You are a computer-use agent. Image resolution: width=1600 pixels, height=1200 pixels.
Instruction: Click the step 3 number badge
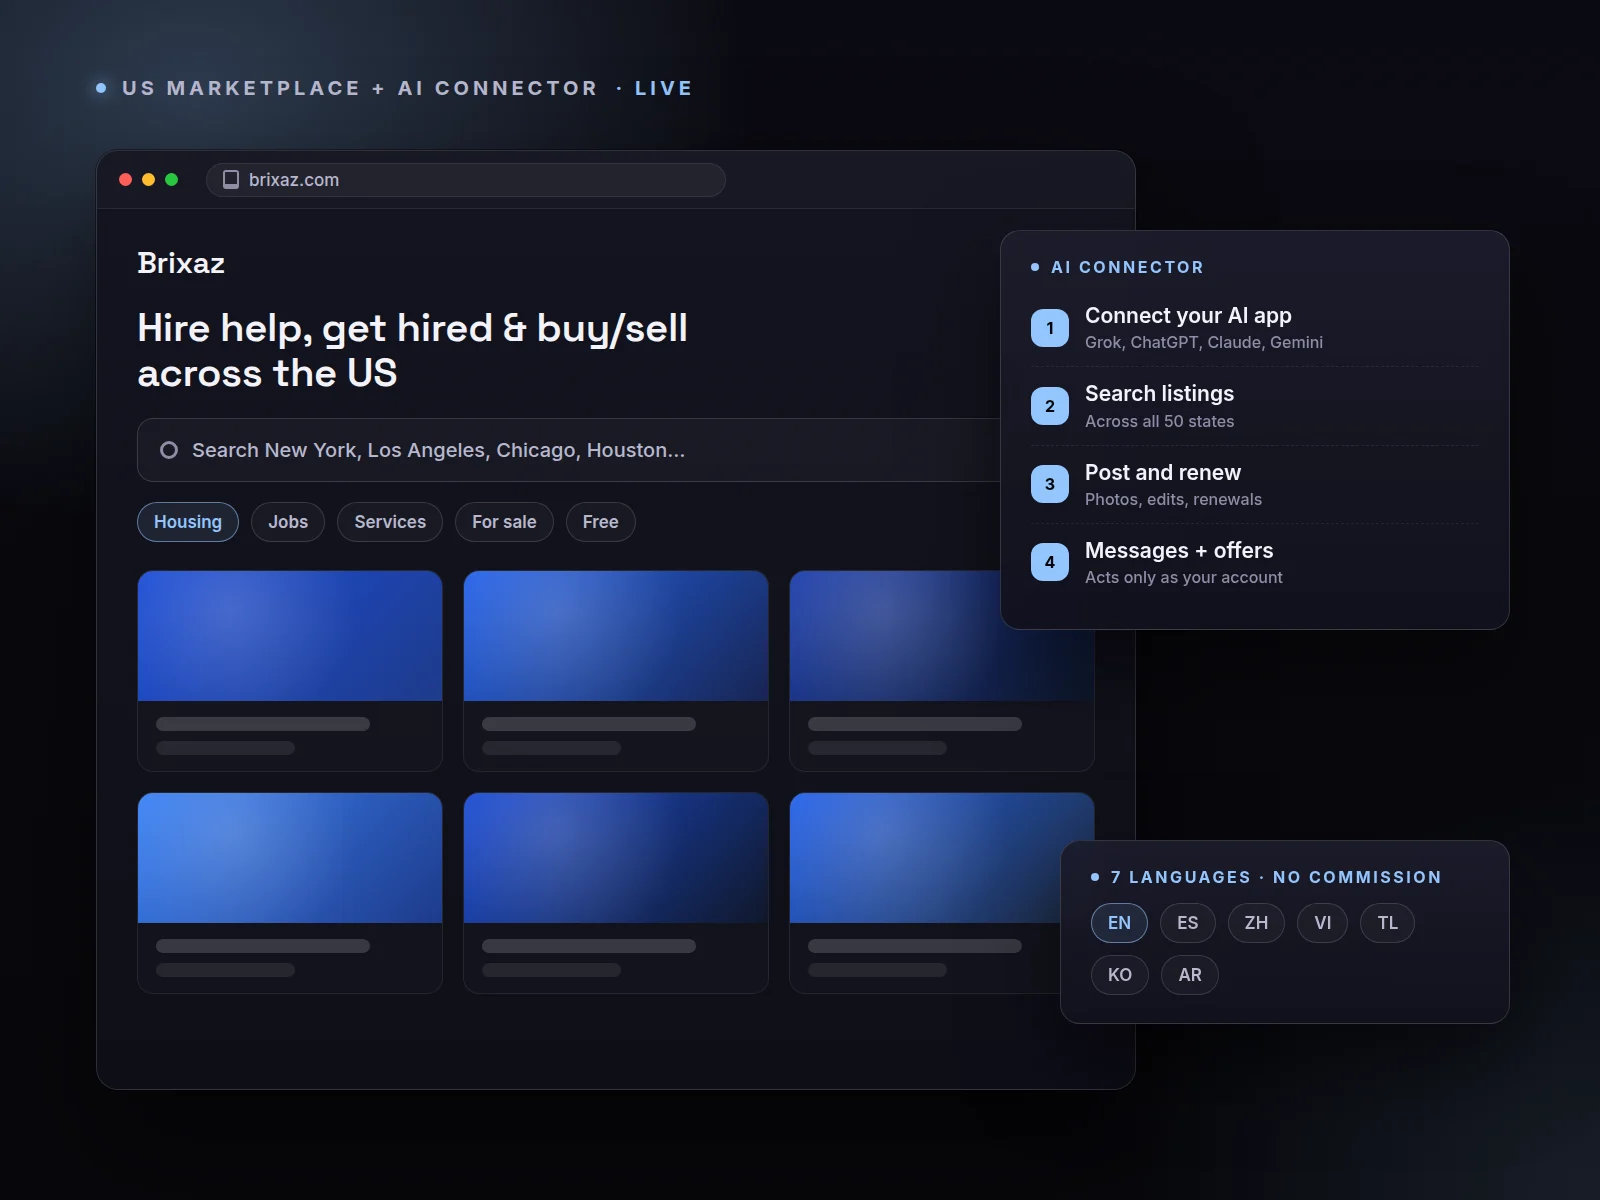pos(1050,484)
